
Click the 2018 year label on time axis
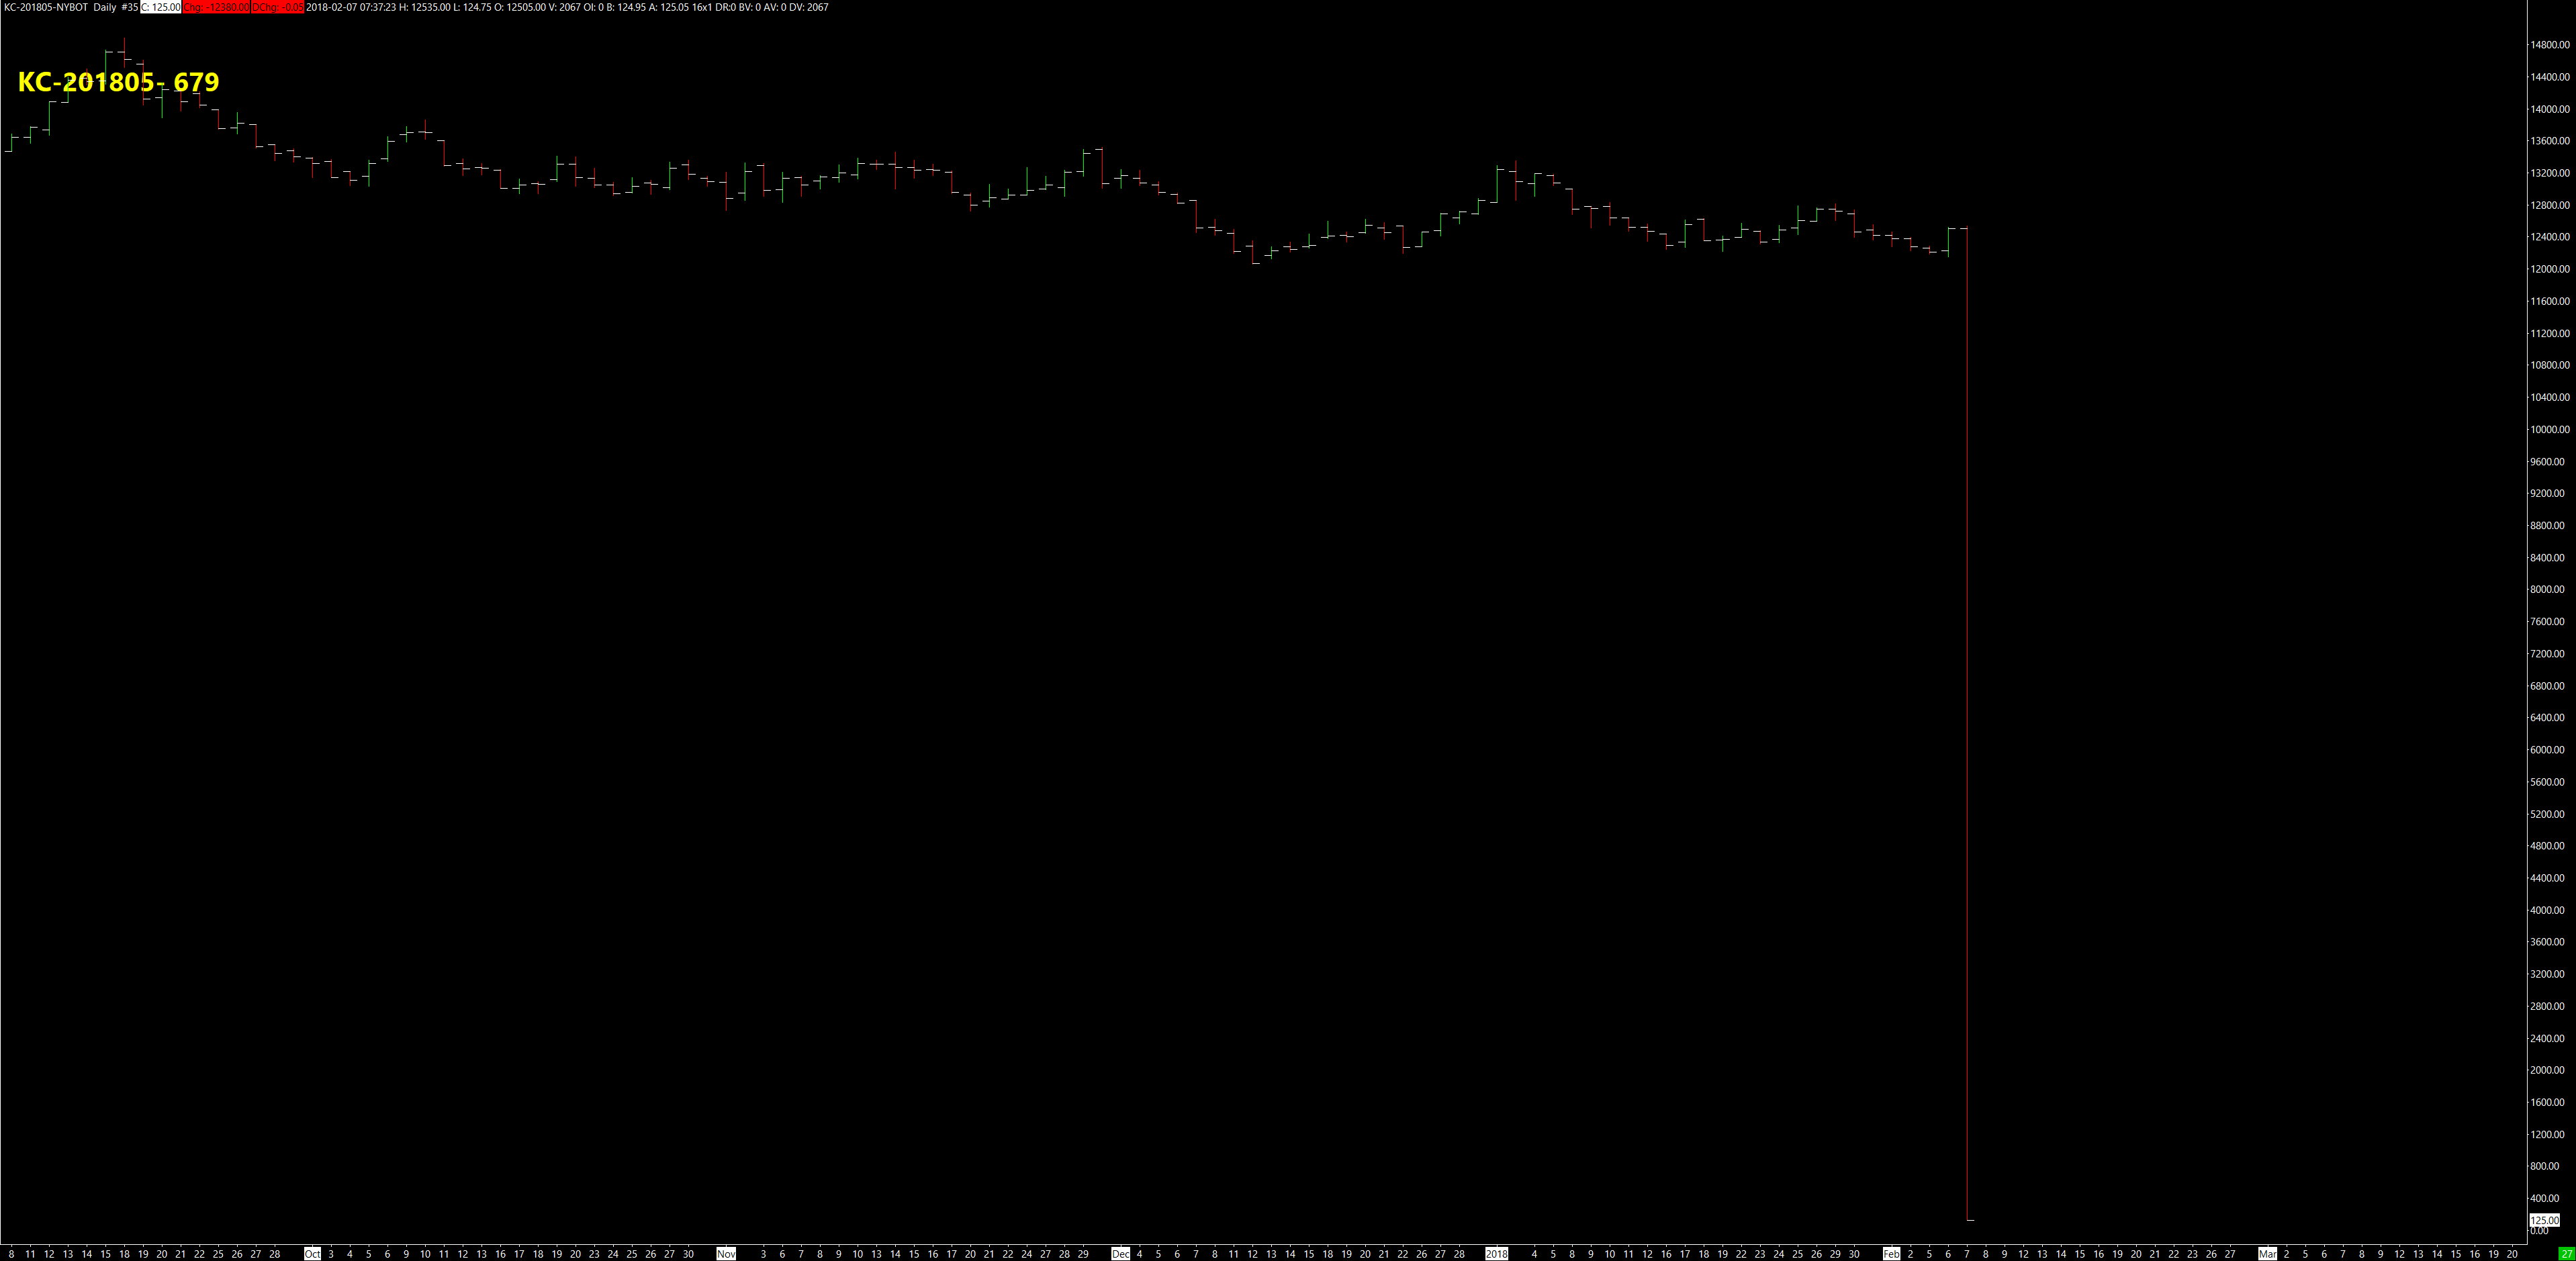tap(1496, 1254)
